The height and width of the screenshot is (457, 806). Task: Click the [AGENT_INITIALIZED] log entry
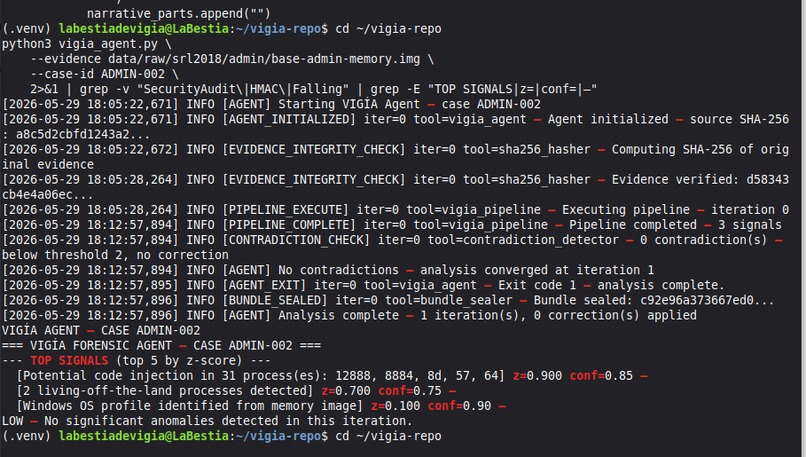pos(395,119)
